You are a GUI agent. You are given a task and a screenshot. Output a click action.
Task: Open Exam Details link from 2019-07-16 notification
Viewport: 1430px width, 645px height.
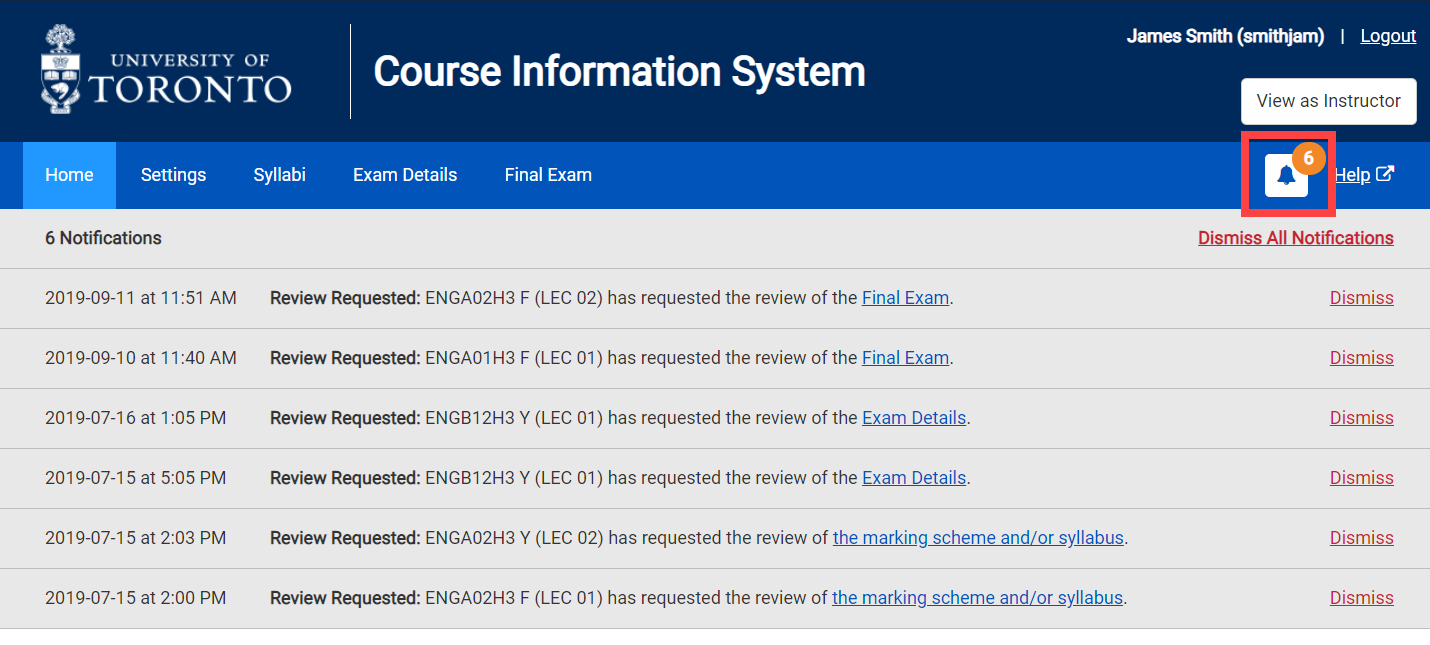click(x=914, y=418)
